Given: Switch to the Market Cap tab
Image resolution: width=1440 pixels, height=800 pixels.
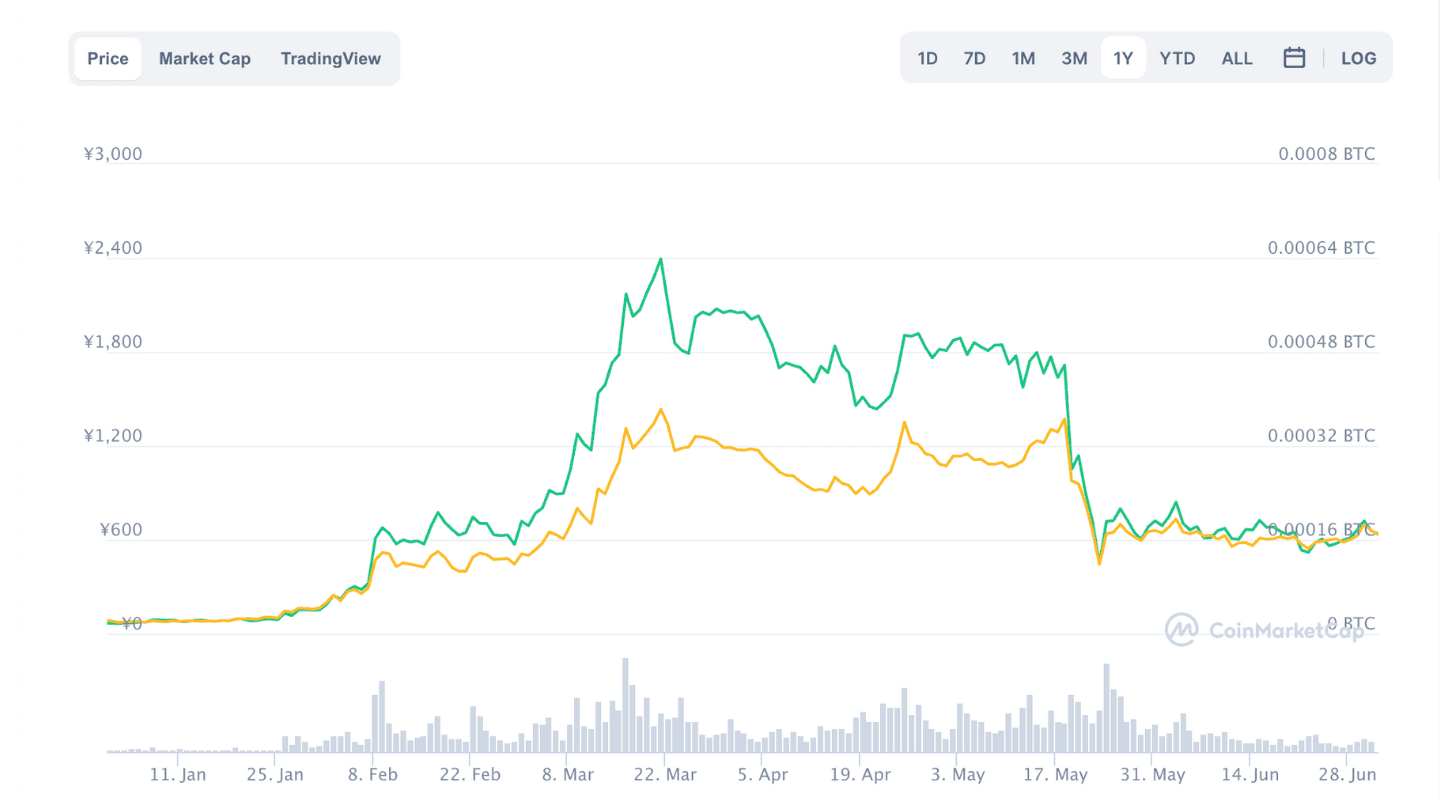Looking at the screenshot, I should pos(205,58).
